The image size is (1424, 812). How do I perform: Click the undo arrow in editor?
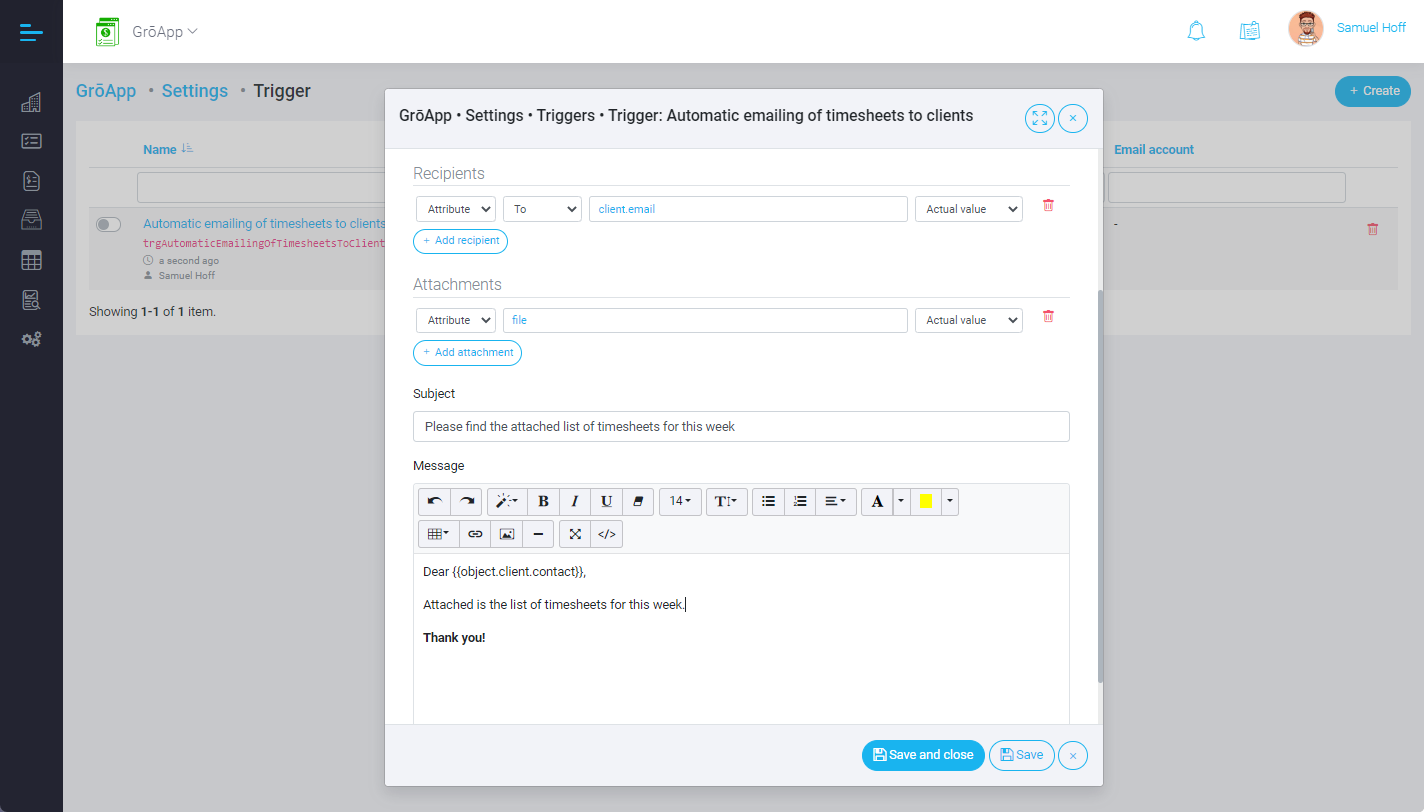click(434, 501)
